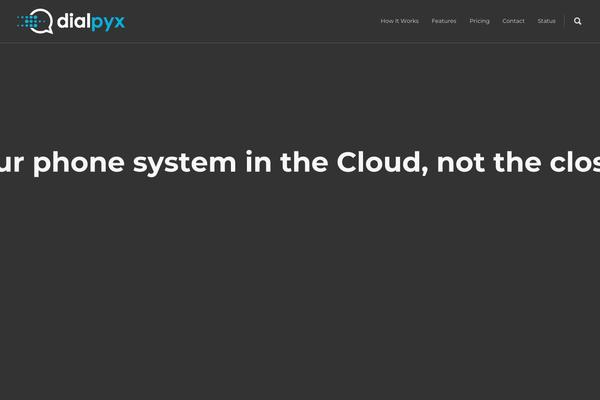Viewport: 600px width, 400px height.
Task: Open the search magnifier icon
Action: 577,21
